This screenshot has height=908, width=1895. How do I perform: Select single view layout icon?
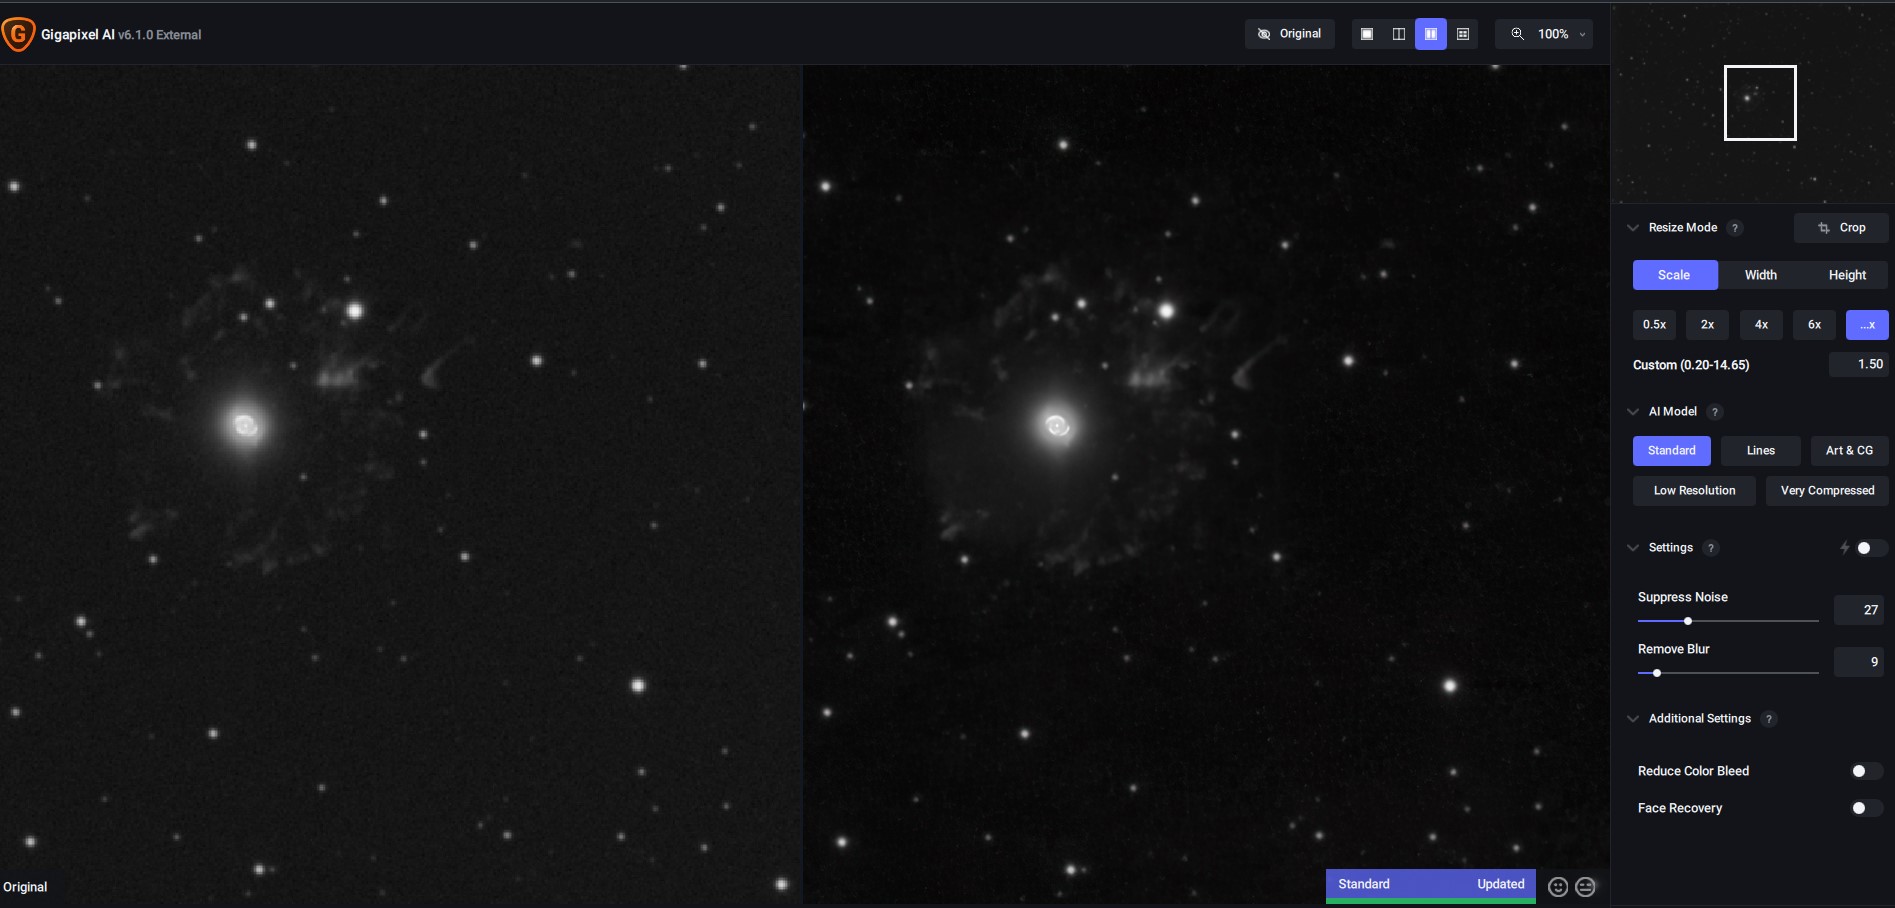tap(1367, 34)
